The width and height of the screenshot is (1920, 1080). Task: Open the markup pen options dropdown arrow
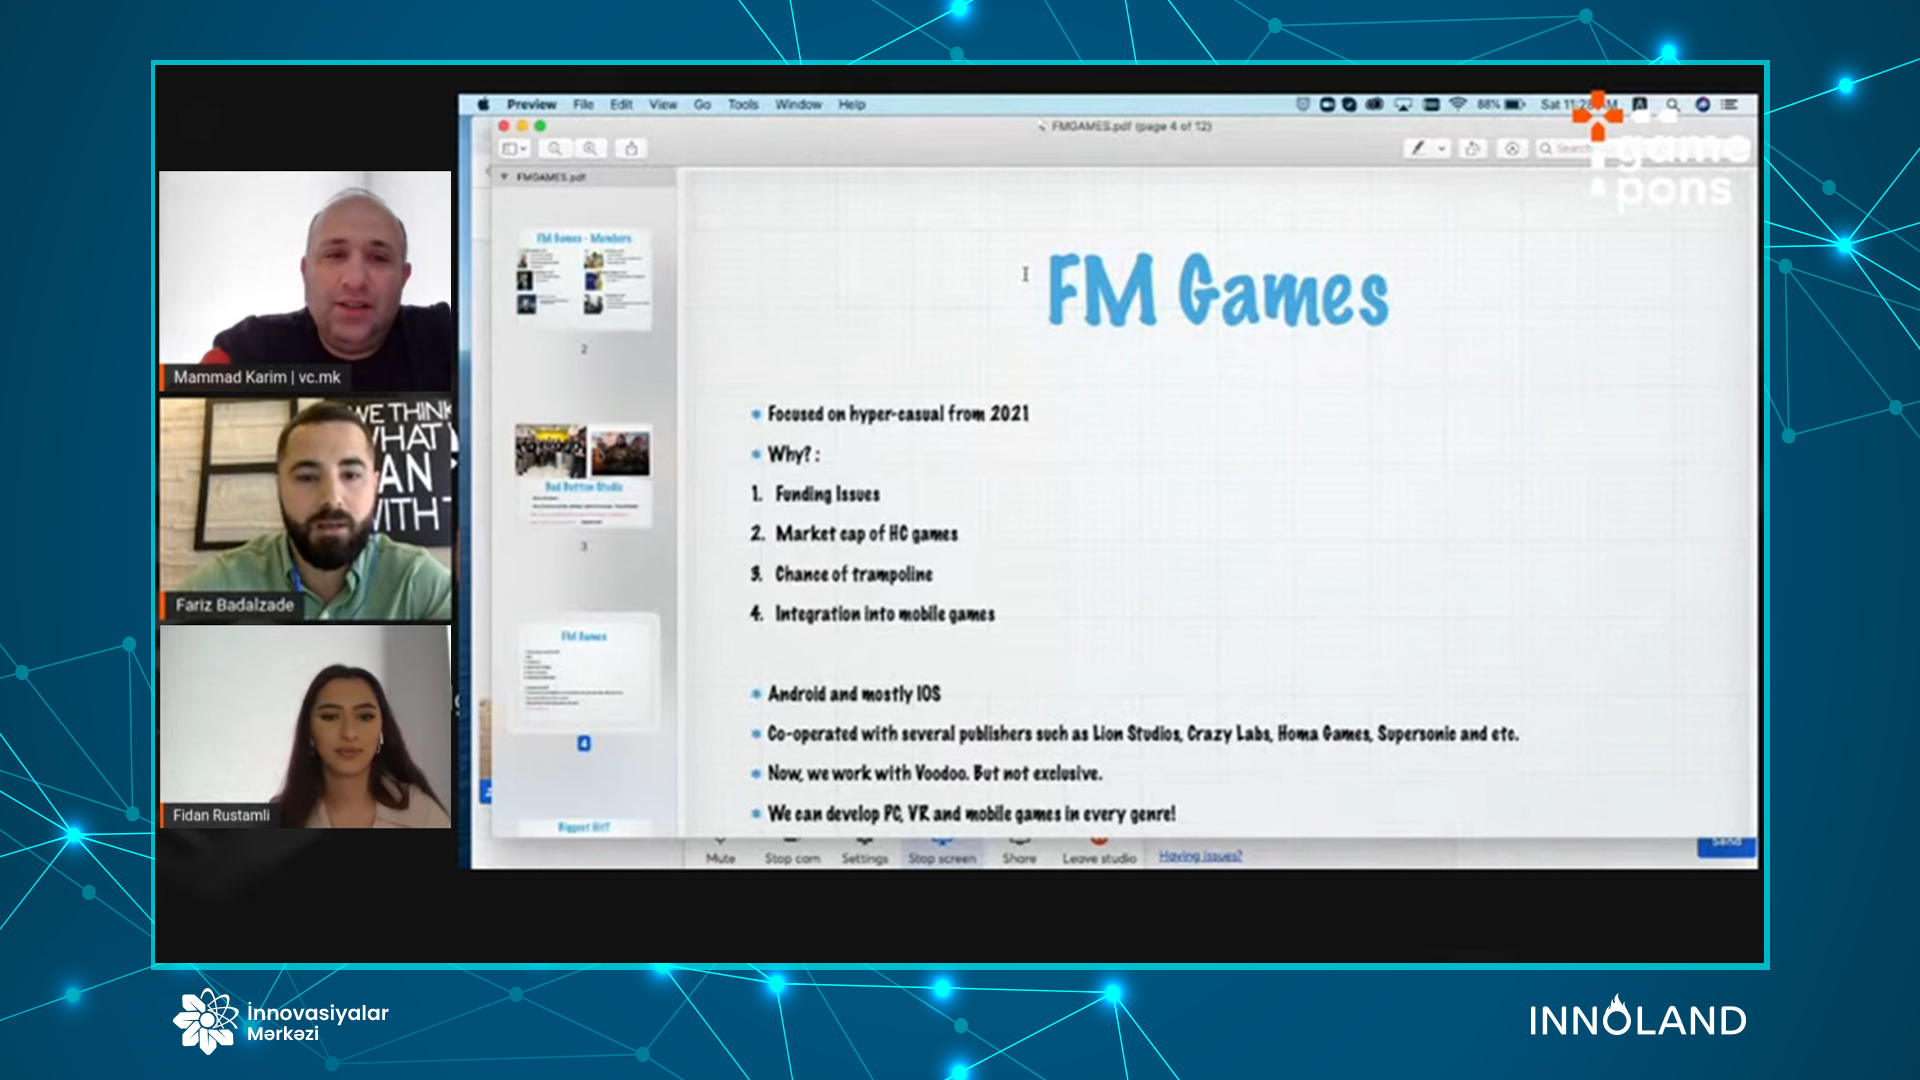(x=1442, y=149)
